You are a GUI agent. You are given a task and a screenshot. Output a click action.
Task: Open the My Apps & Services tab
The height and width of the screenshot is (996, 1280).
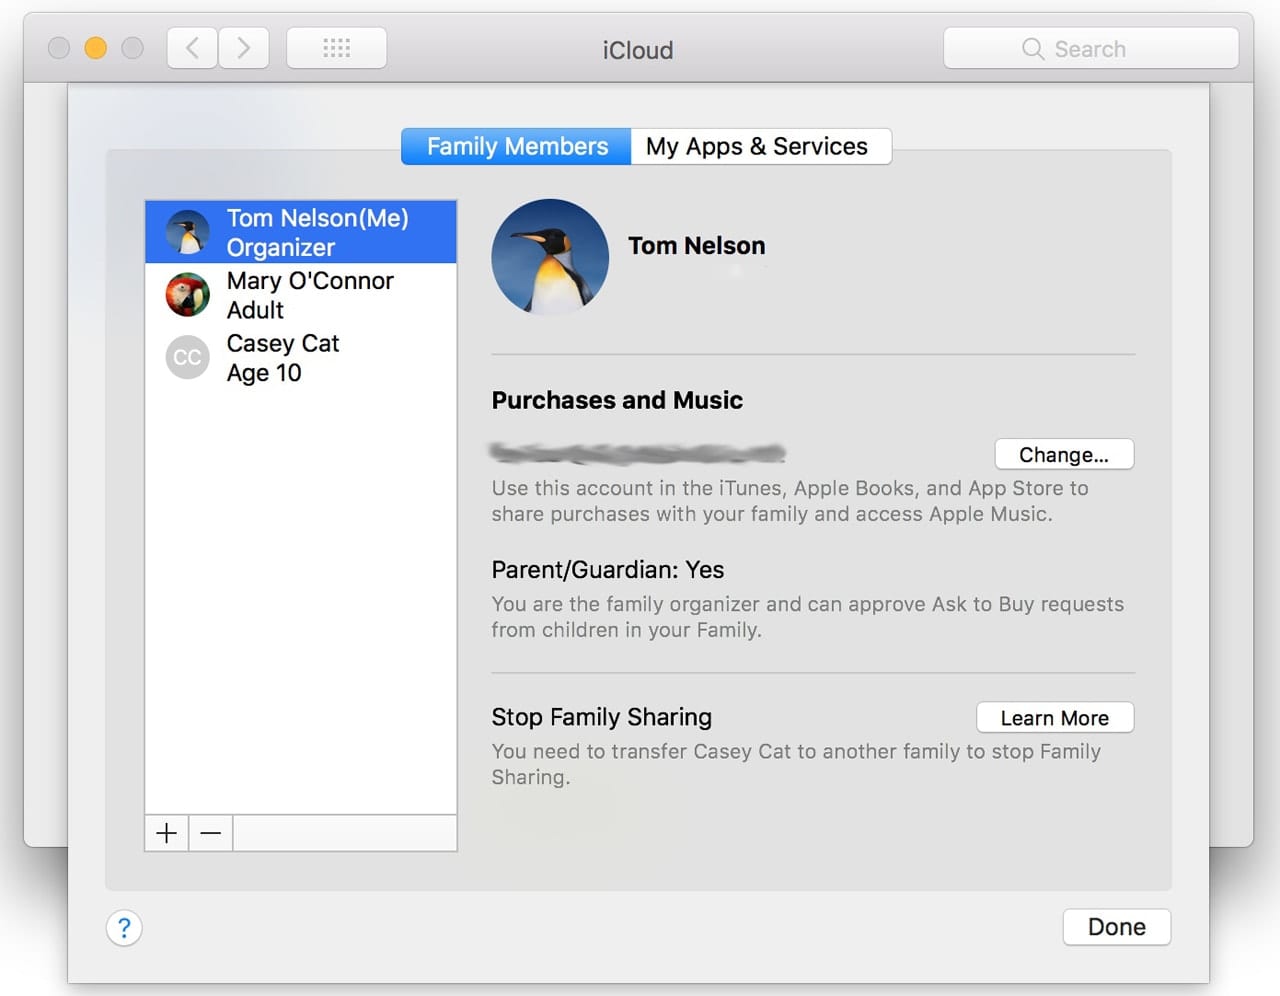point(760,146)
